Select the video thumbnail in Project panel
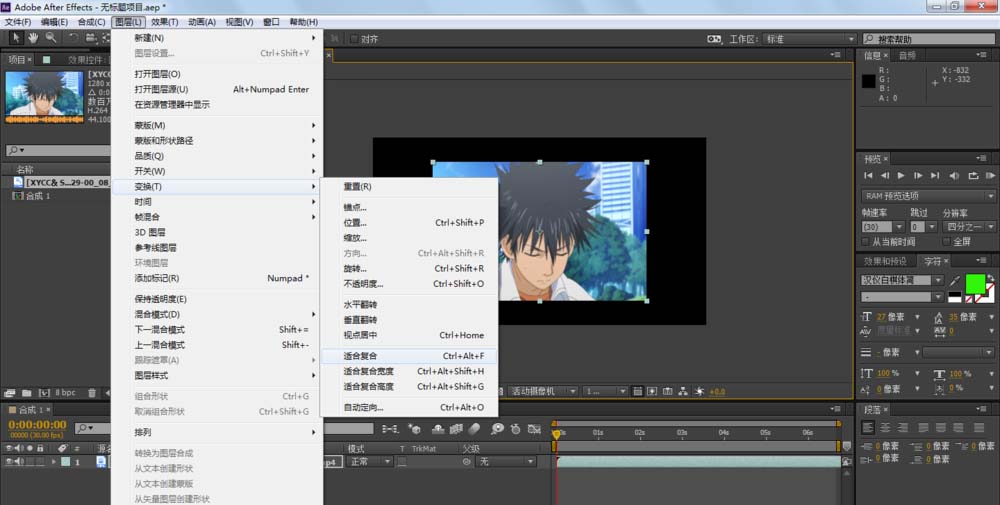The width and height of the screenshot is (1000, 505). tap(44, 96)
